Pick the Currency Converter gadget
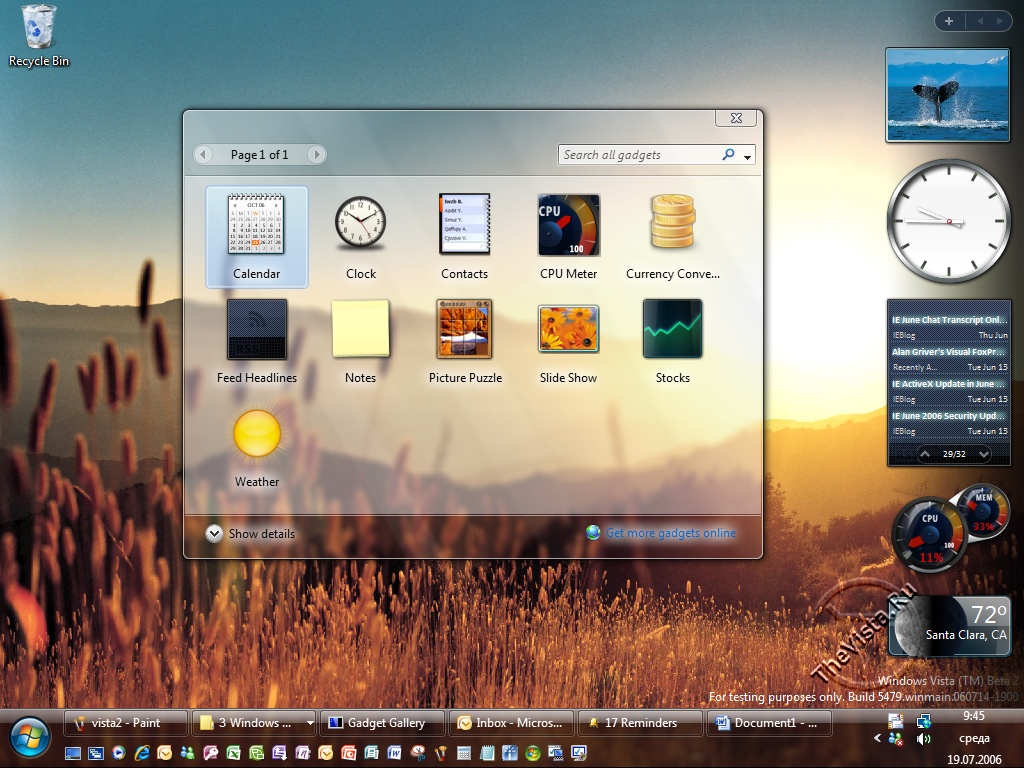This screenshot has height=768, width=1024. coord(672,223)
